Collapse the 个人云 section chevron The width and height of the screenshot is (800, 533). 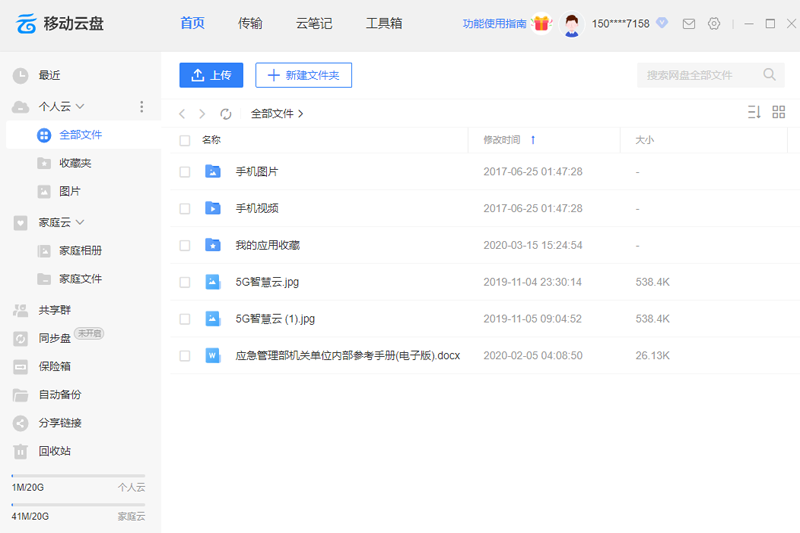[x=80, y=106]
